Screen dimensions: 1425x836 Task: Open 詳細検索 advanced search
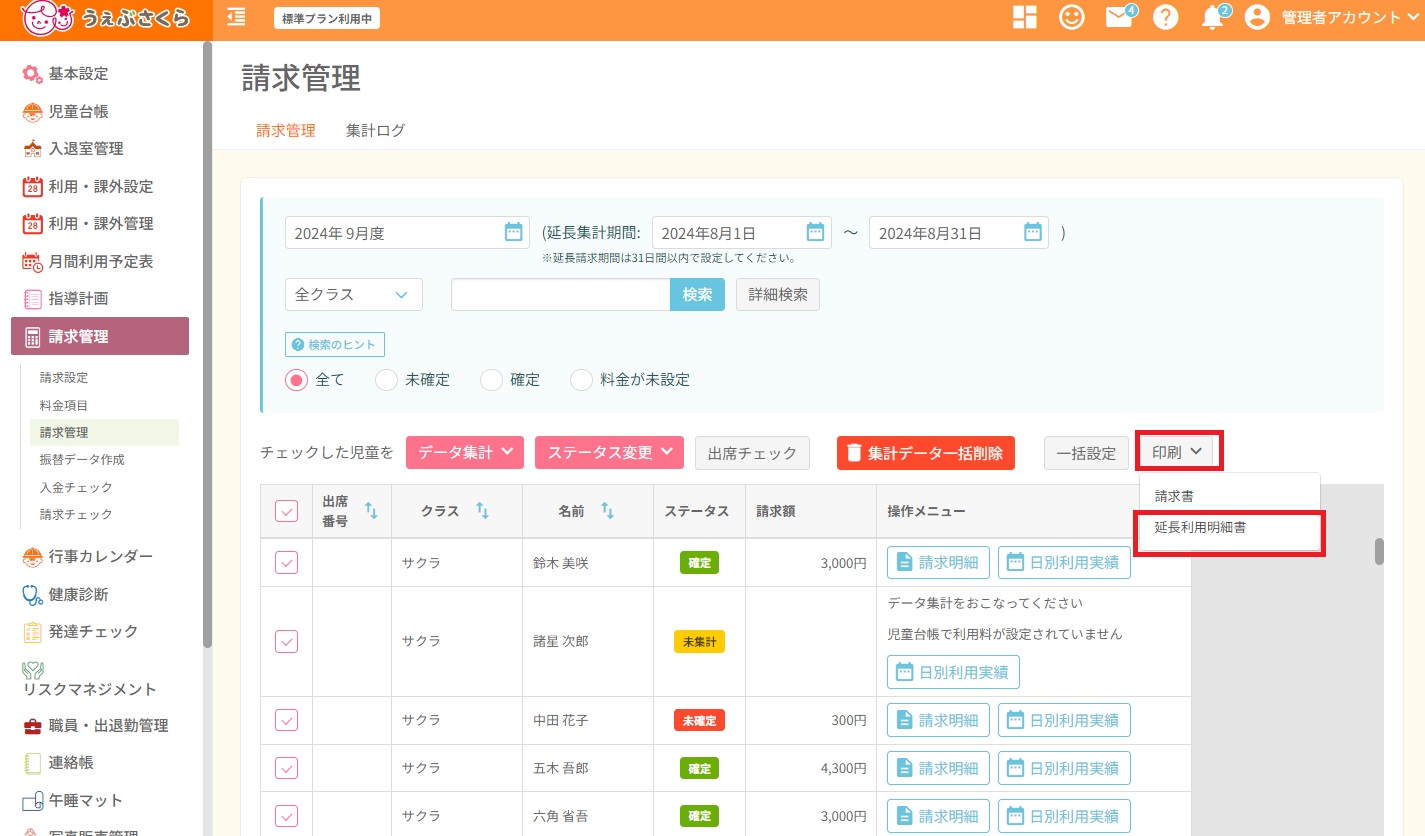[x=778, y=295]
